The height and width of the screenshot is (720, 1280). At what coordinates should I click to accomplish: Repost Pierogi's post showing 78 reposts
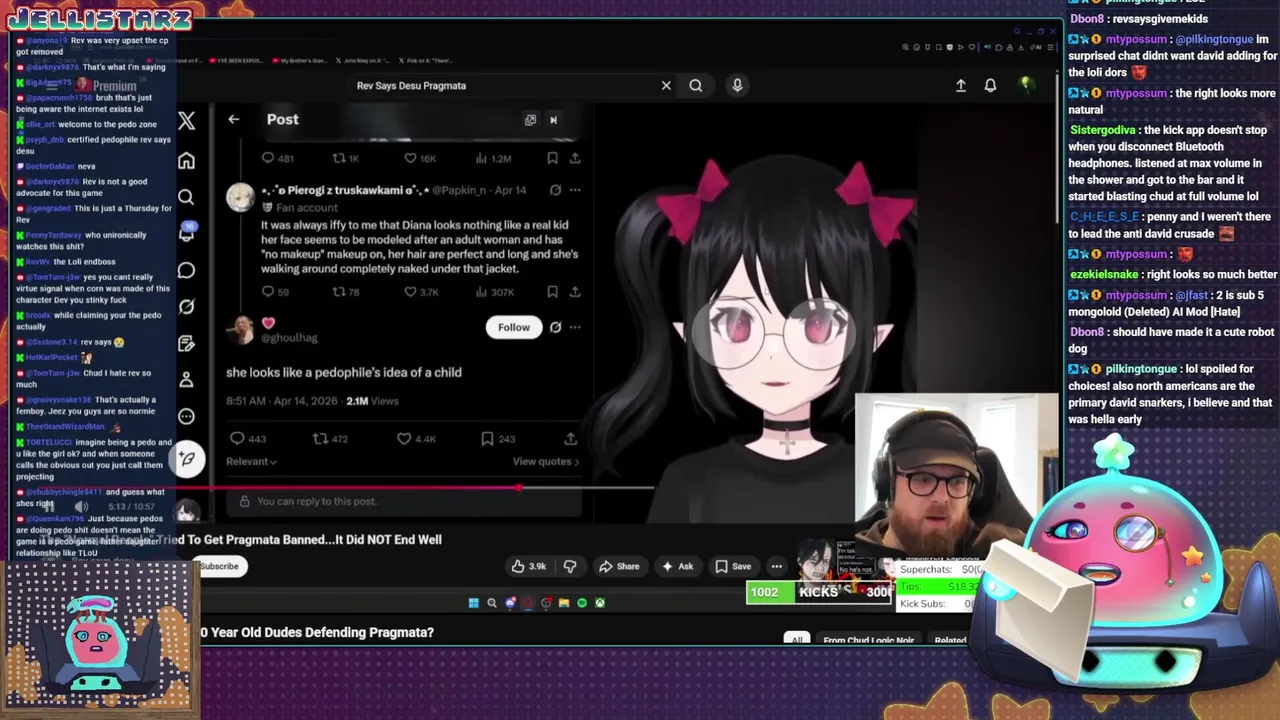345,292
